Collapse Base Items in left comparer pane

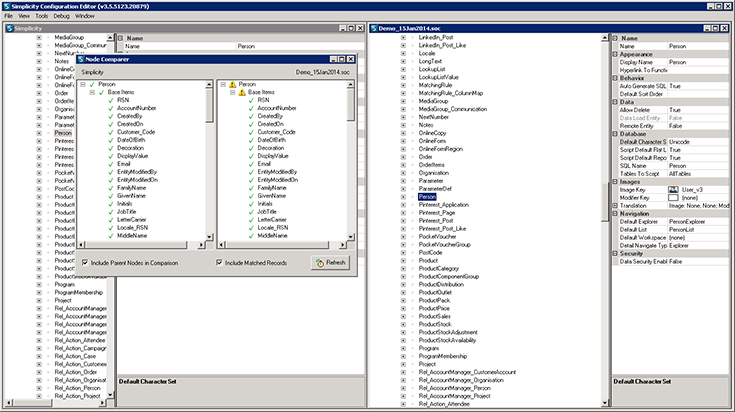[92, 92]
